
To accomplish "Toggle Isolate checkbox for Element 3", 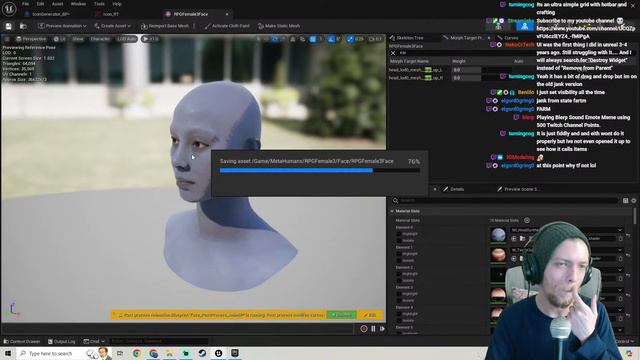I will [399, 300].
